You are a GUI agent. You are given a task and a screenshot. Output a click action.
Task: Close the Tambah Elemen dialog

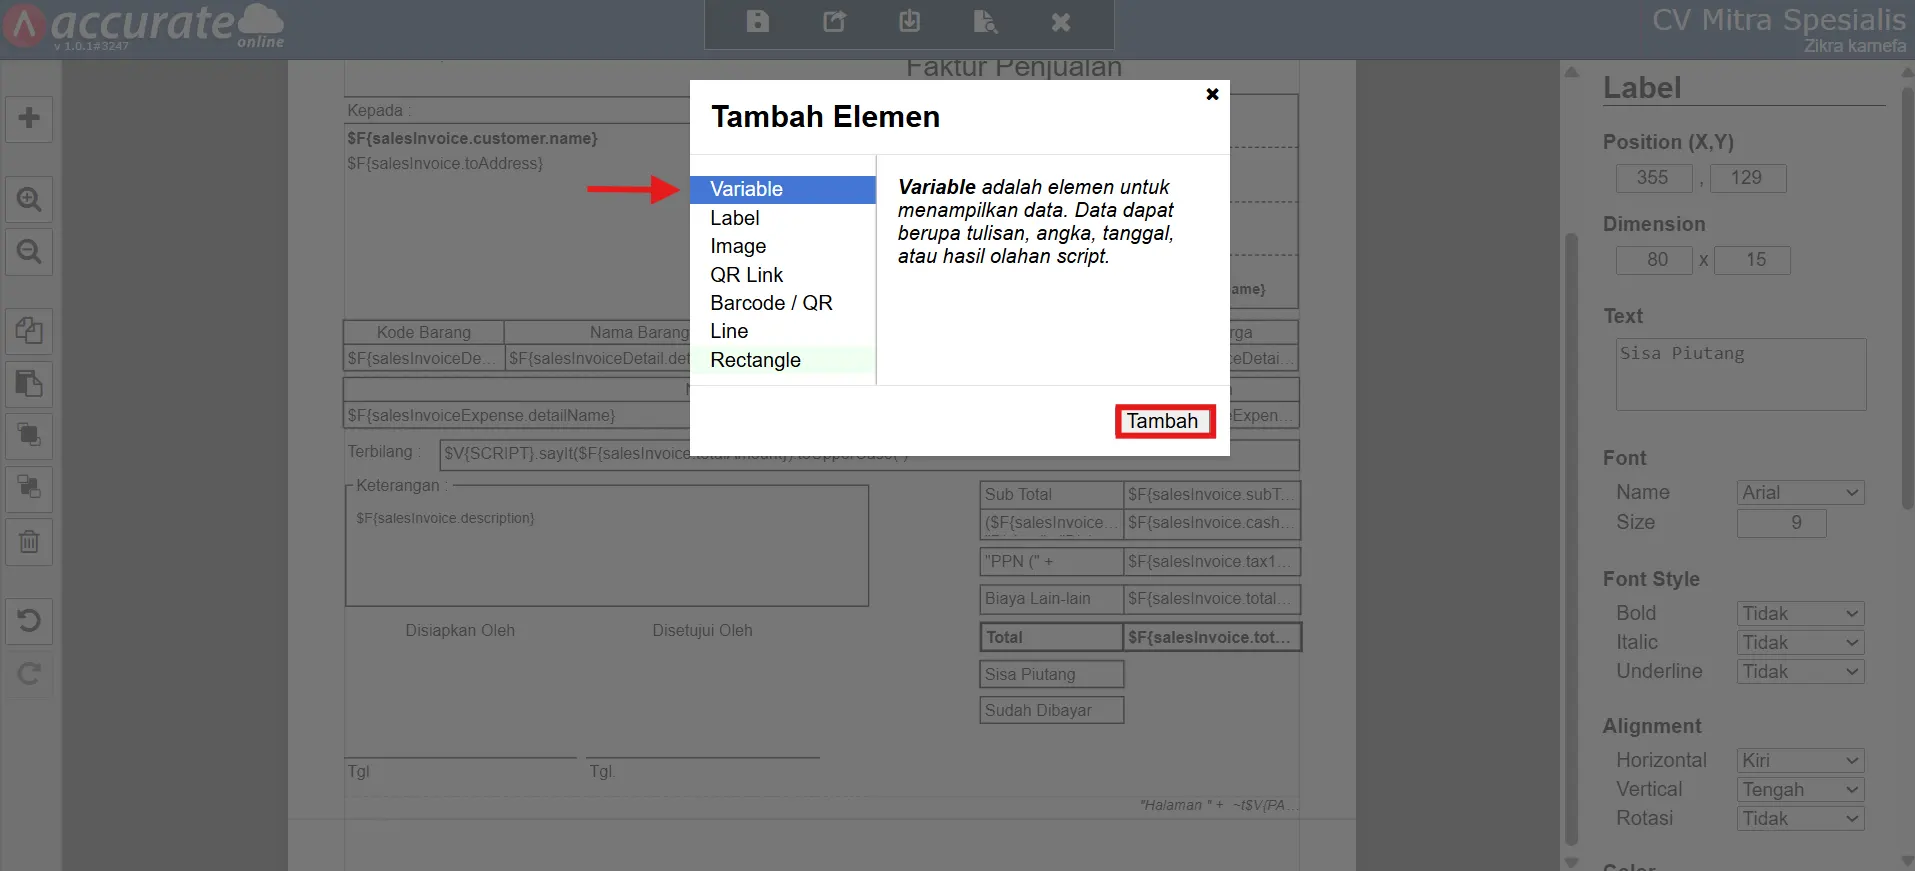(1212, 94)
